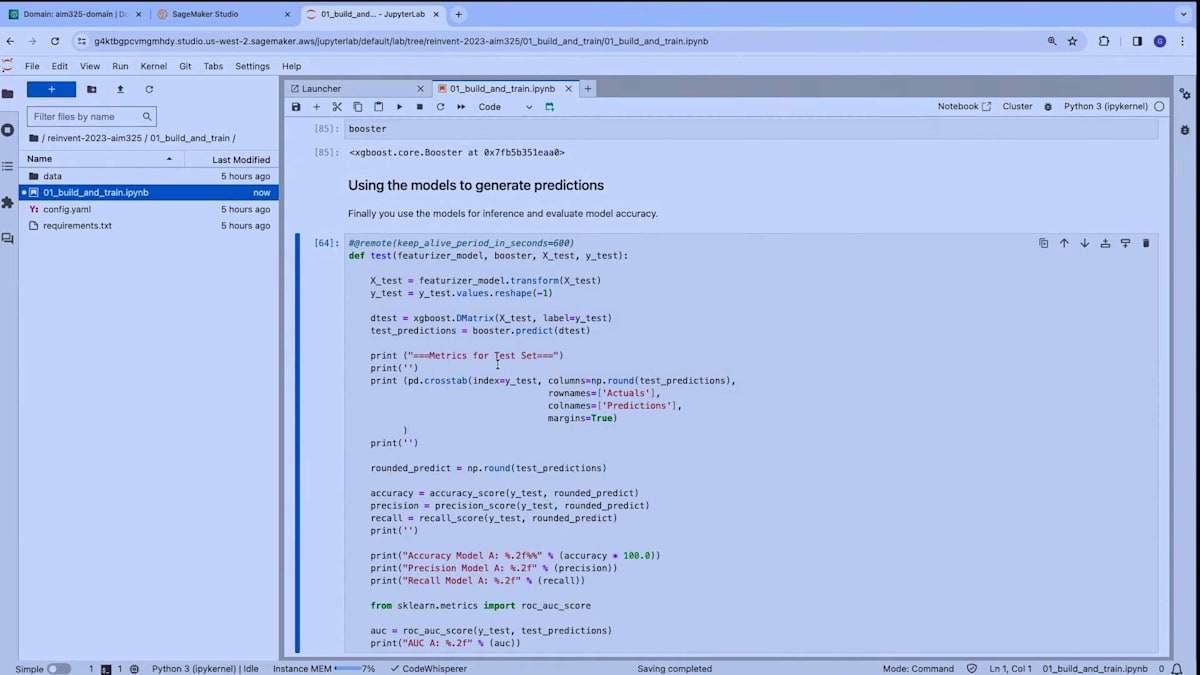Open the Tabs menu

tap(213, 66)
